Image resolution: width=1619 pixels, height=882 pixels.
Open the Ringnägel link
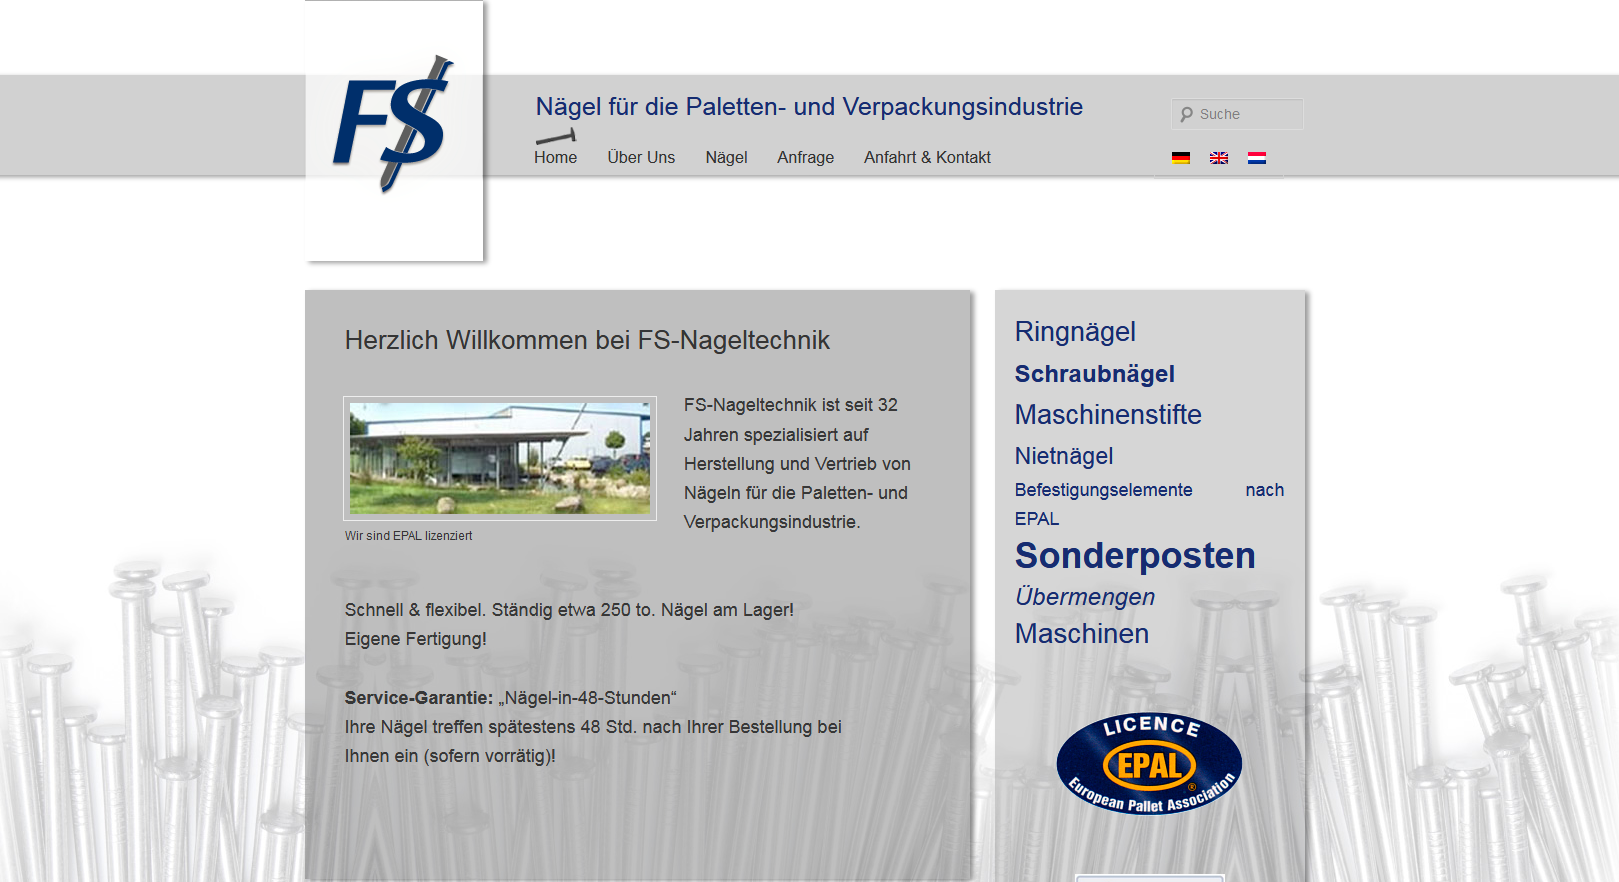1075,332
